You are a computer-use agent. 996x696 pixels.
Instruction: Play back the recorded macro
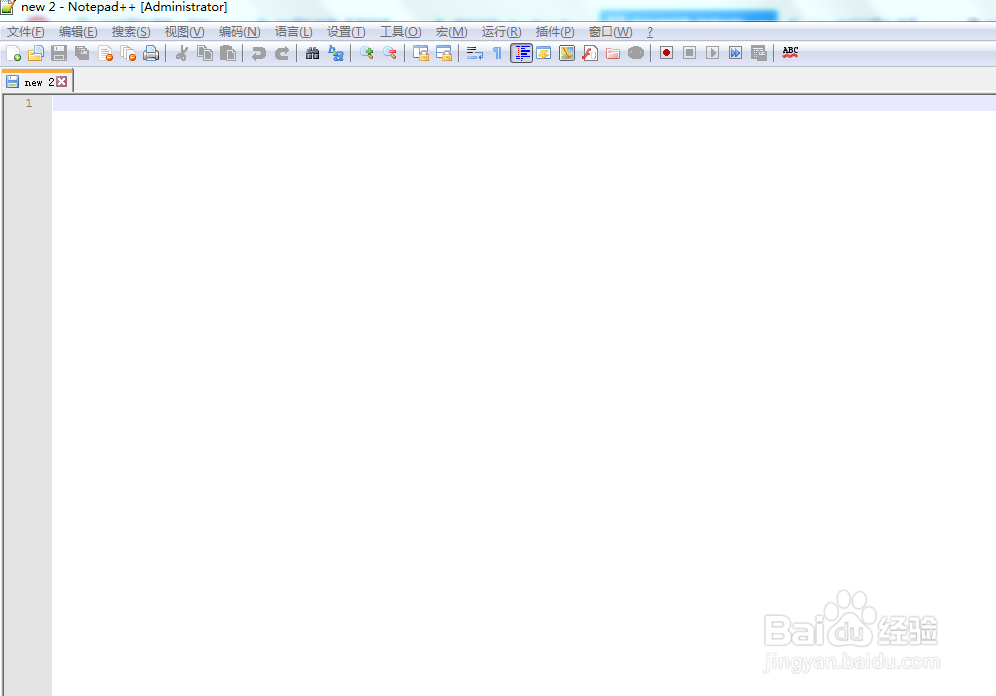pyautogui.click(x=713, y=53)
